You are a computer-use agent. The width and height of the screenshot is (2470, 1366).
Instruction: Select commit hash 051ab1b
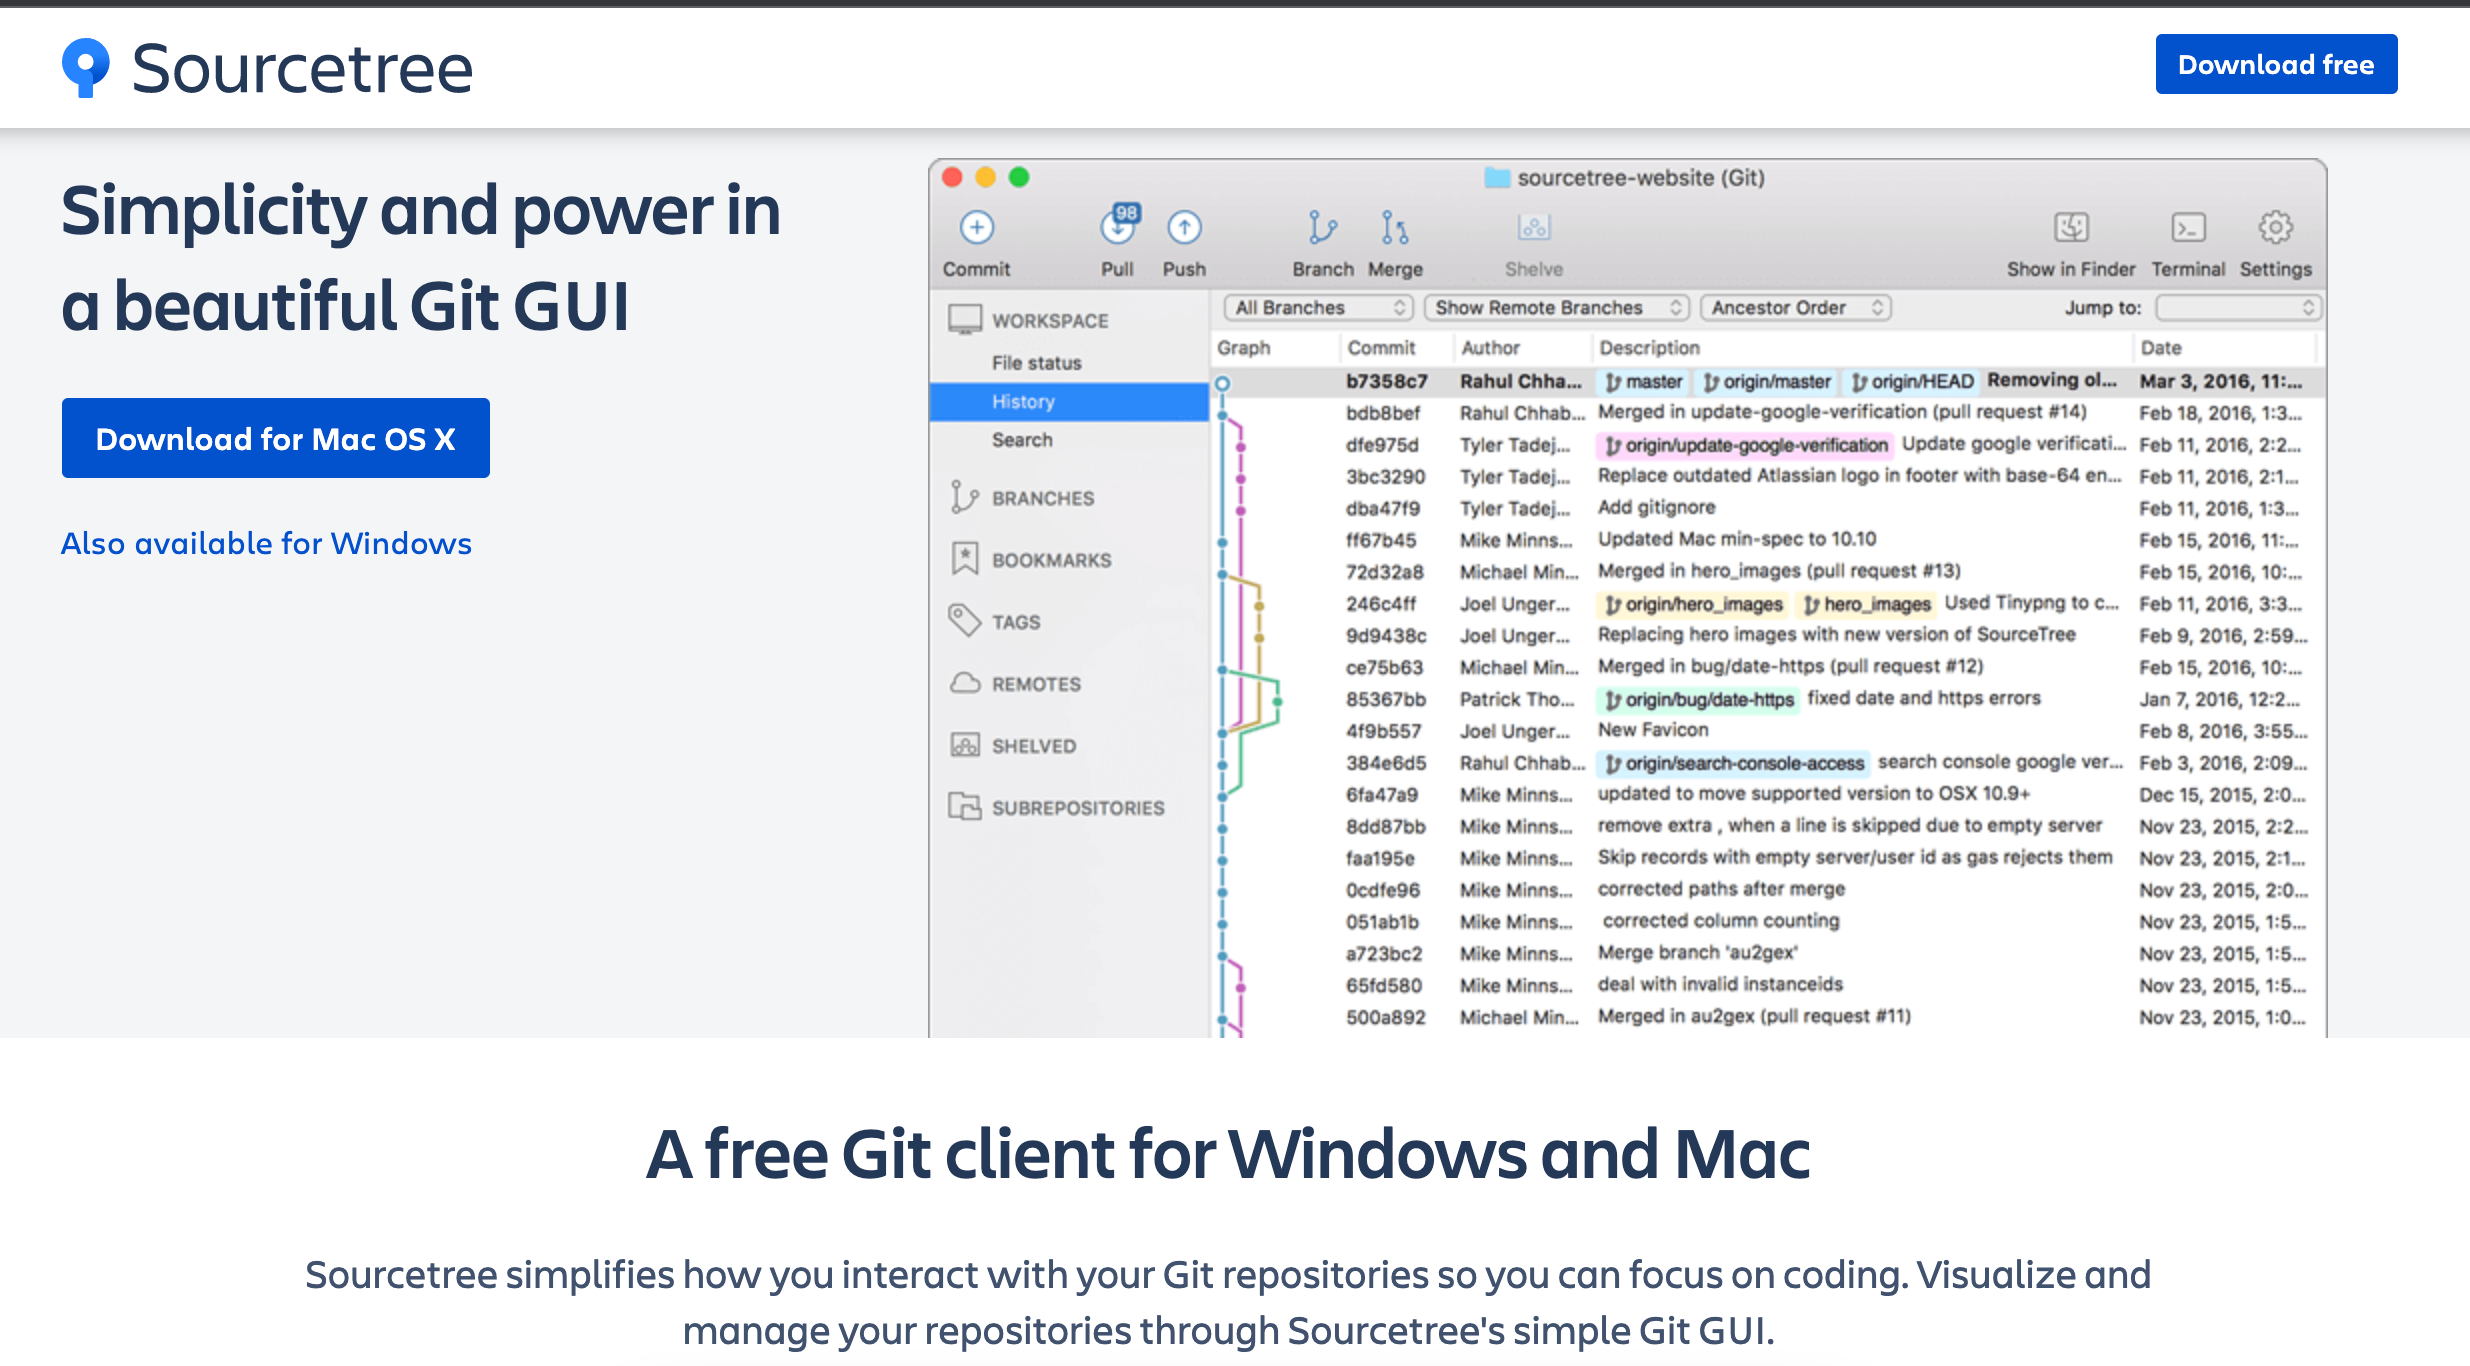[x=1382, y=922]
